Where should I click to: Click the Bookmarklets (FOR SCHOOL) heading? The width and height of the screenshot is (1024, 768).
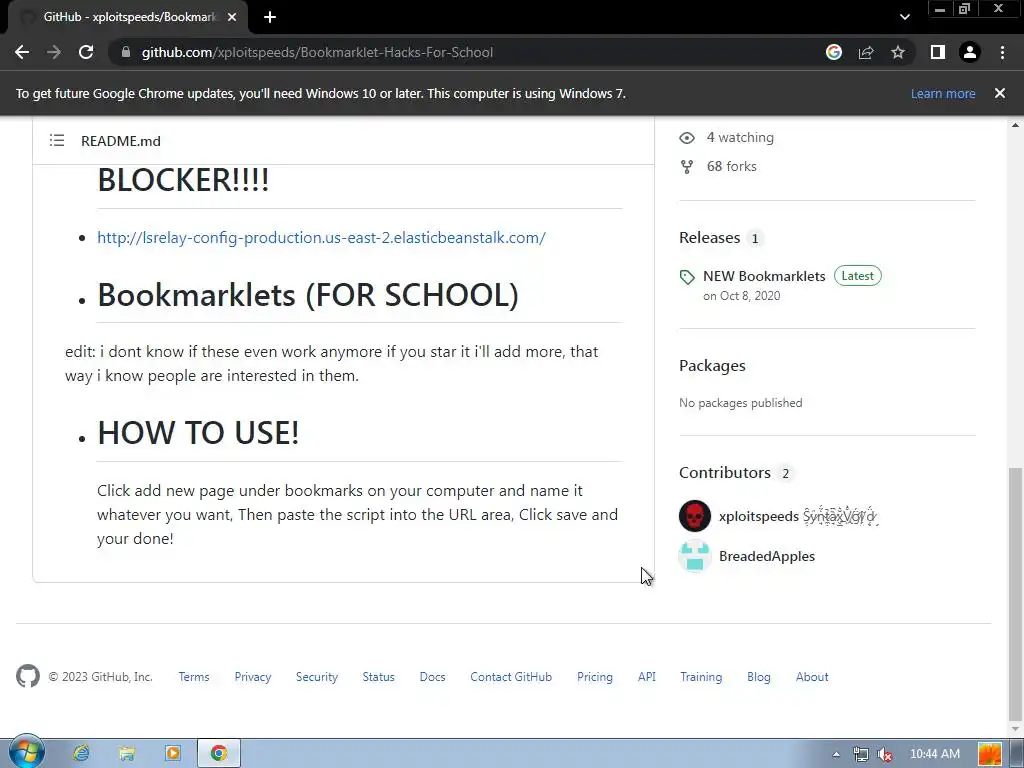pos(308,295)
